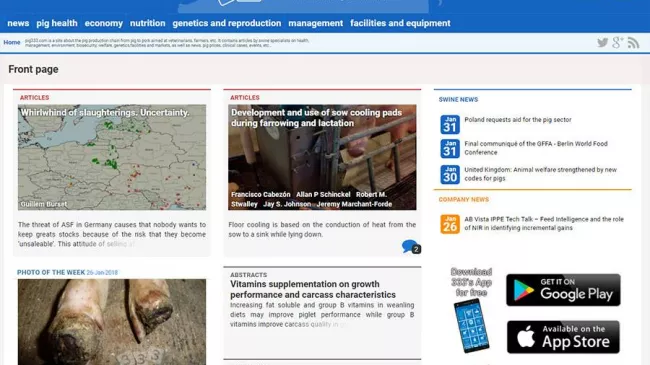Click the blue phone app image

coord(471,325)
